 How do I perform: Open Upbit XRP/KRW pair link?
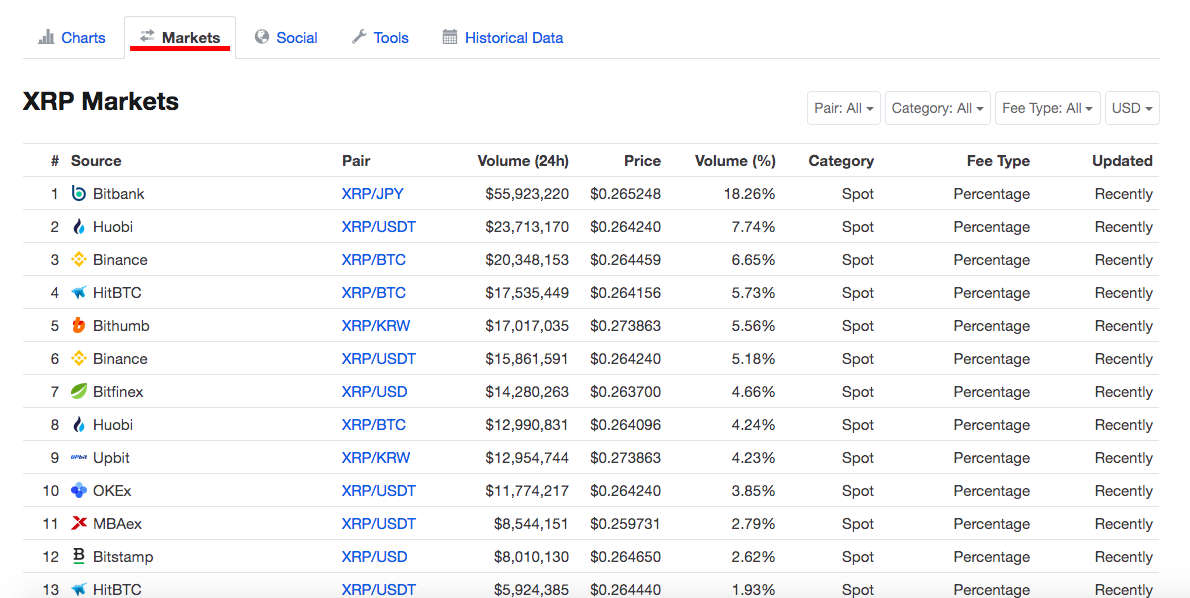coord(376,458)
